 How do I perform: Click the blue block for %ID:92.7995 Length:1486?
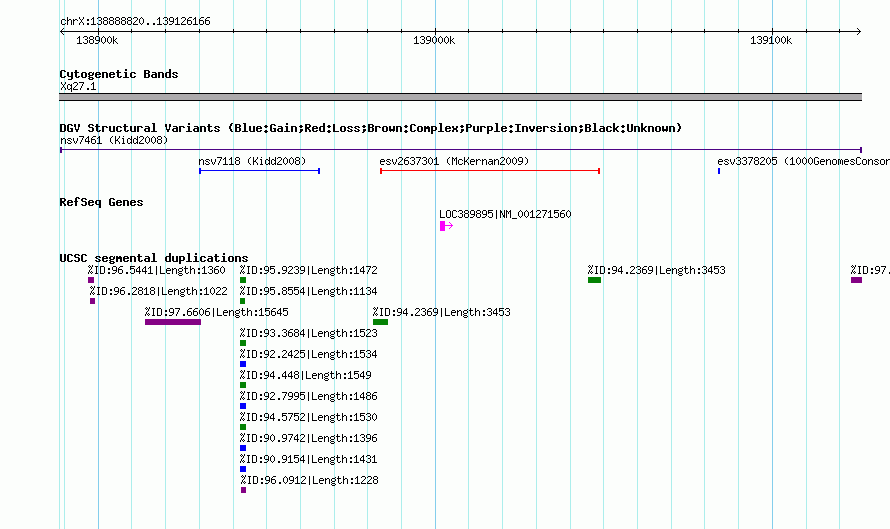pos(243,406)
